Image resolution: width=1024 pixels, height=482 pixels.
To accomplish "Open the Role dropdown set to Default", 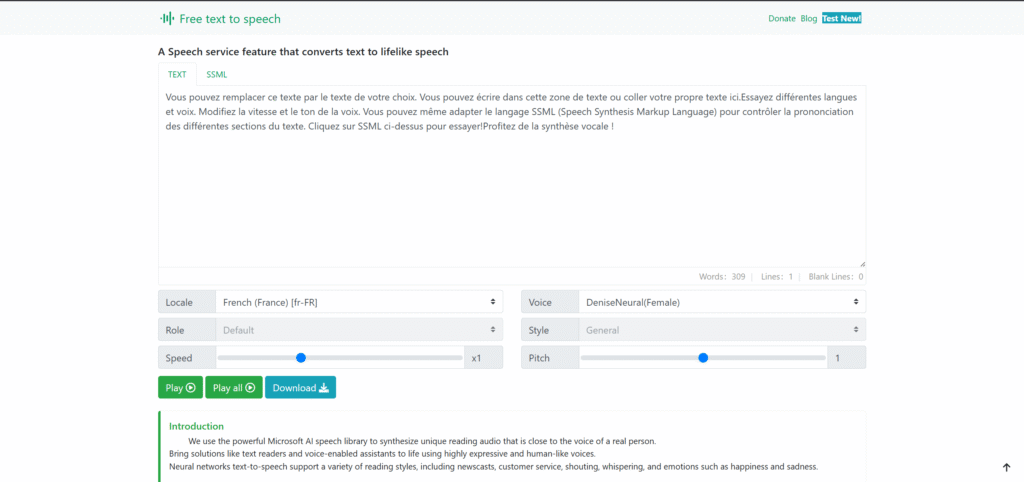I will (359, 330).
